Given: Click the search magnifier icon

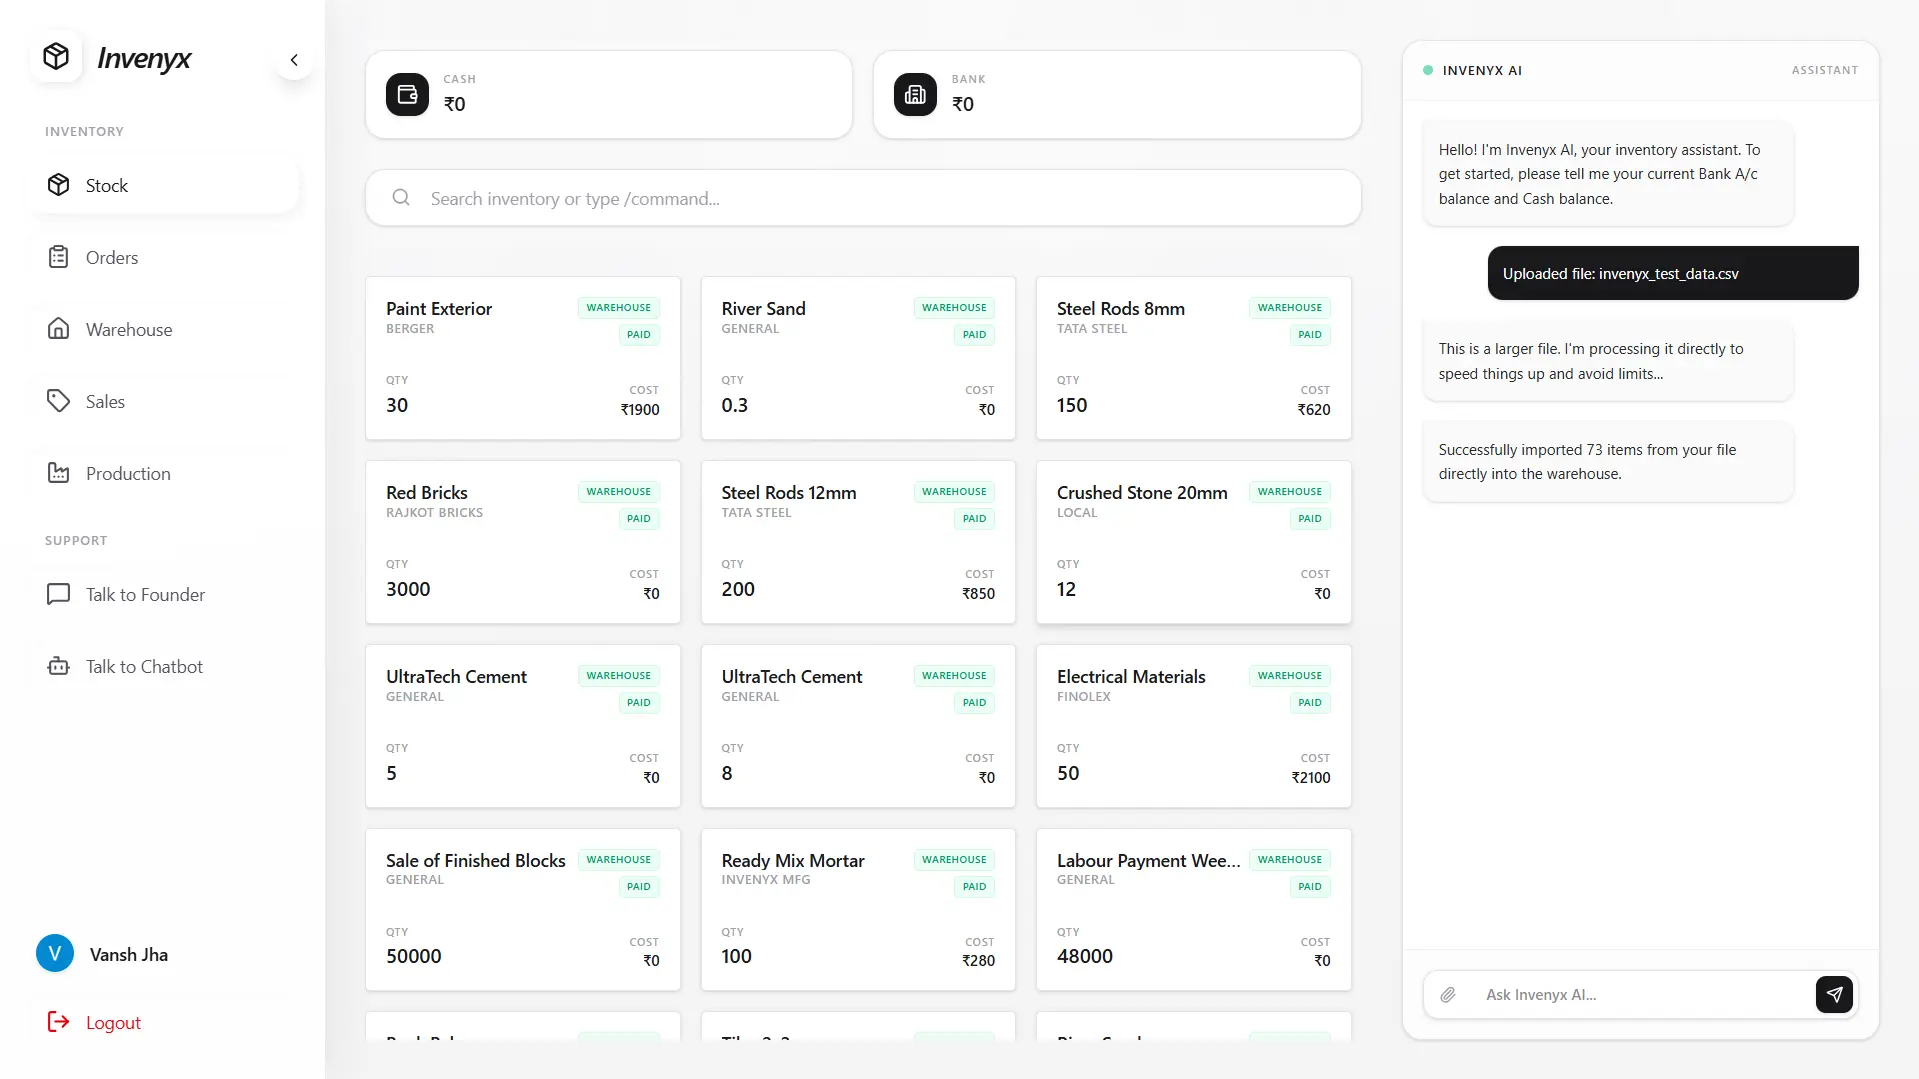Looking at the screenshot, I should (401, 198).
